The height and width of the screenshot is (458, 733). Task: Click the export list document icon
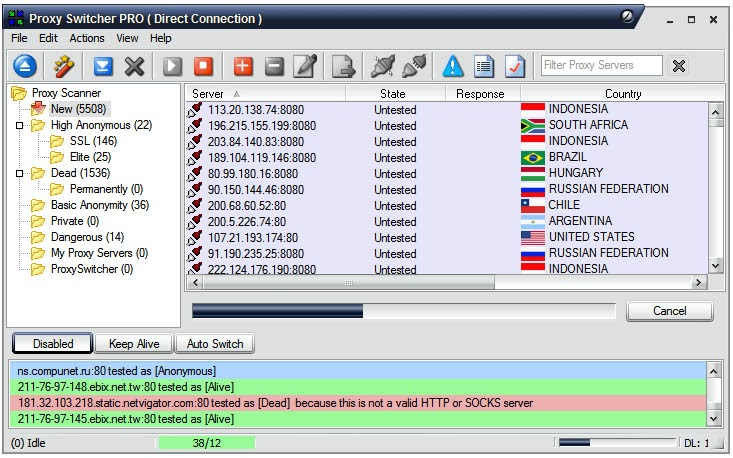coord(344,66)
